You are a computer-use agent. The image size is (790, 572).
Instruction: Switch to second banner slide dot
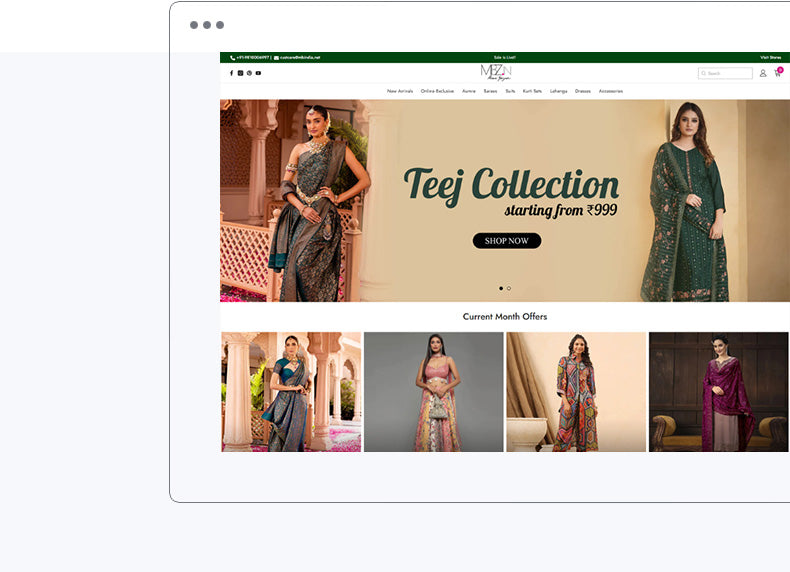click(x=509, y=288)
